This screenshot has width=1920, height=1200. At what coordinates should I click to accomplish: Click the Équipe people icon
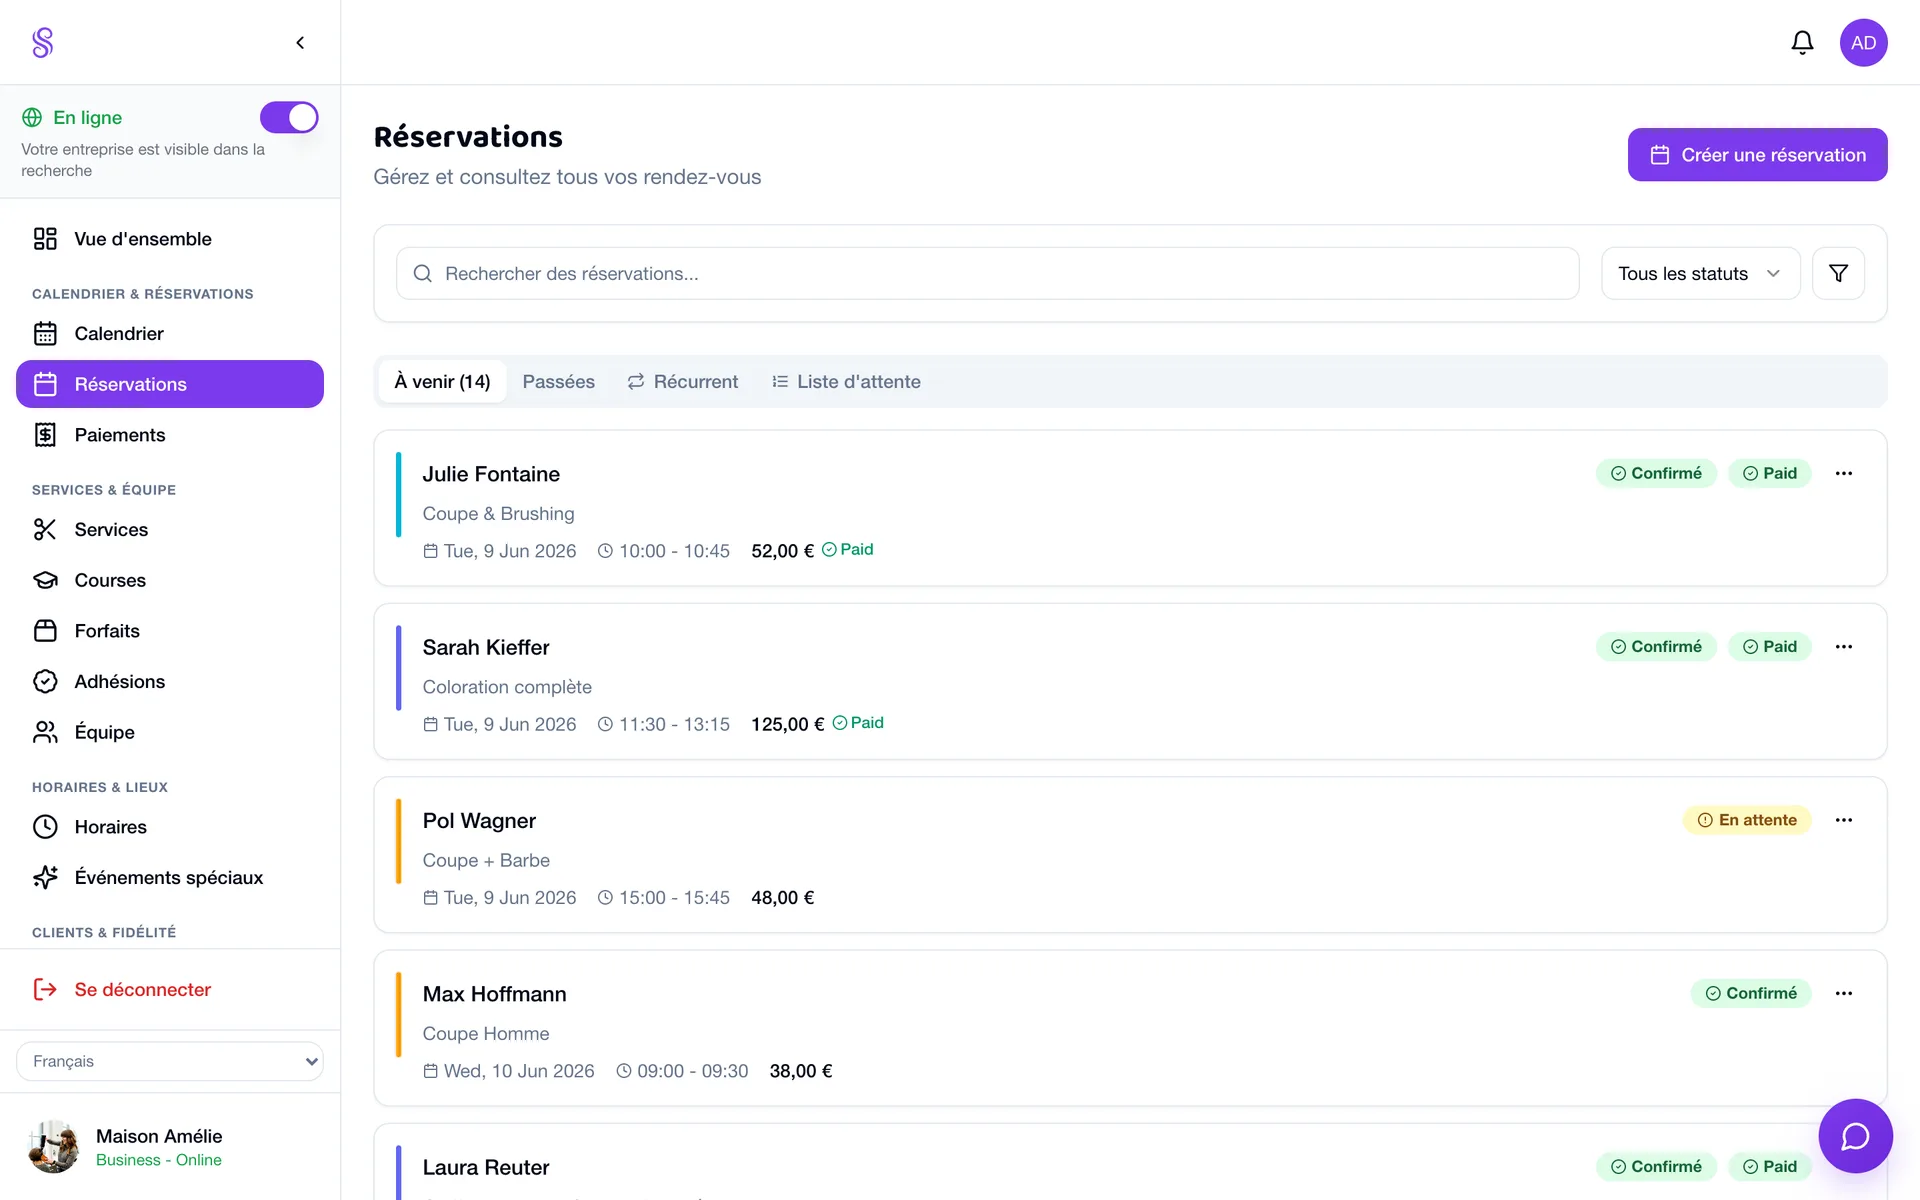tap(45, 732)
